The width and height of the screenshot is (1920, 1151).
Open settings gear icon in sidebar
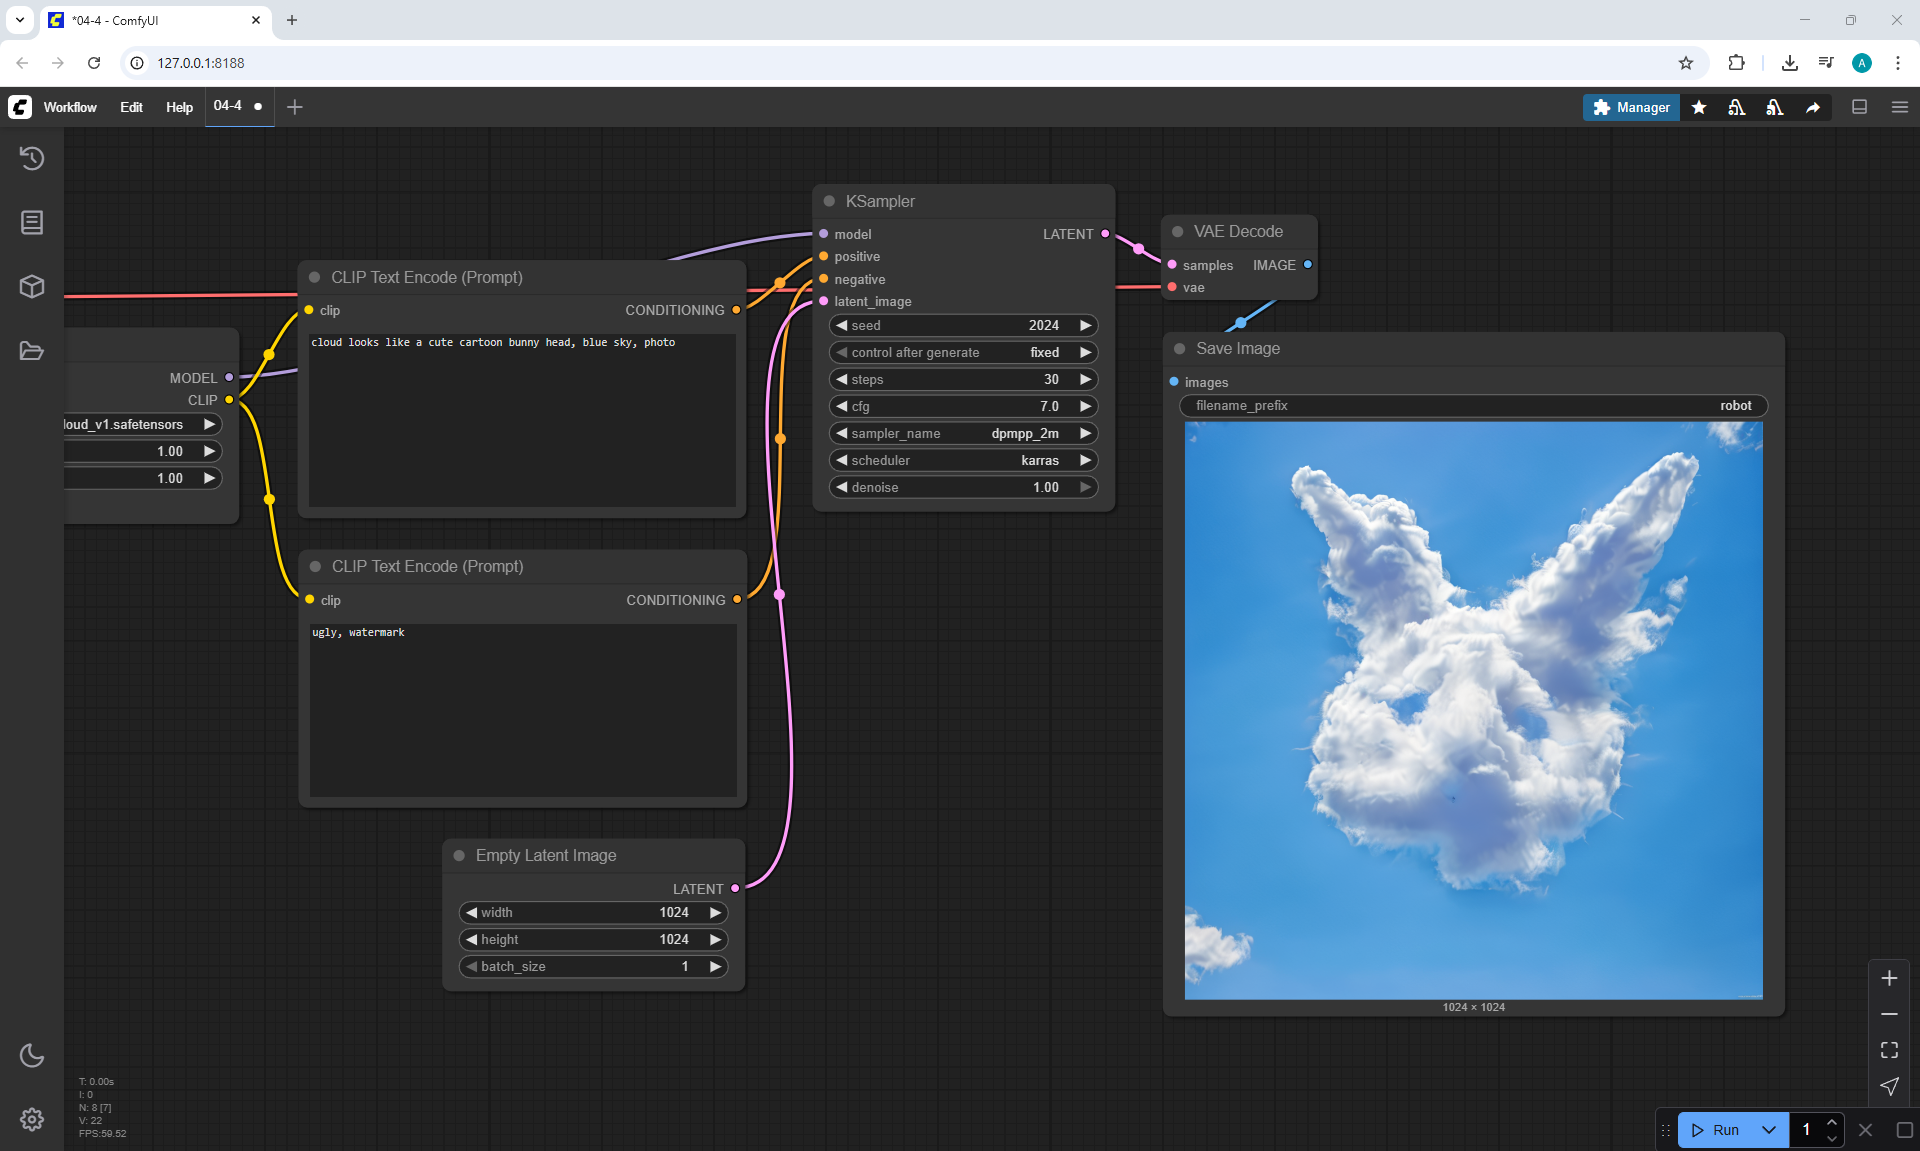32,1119
